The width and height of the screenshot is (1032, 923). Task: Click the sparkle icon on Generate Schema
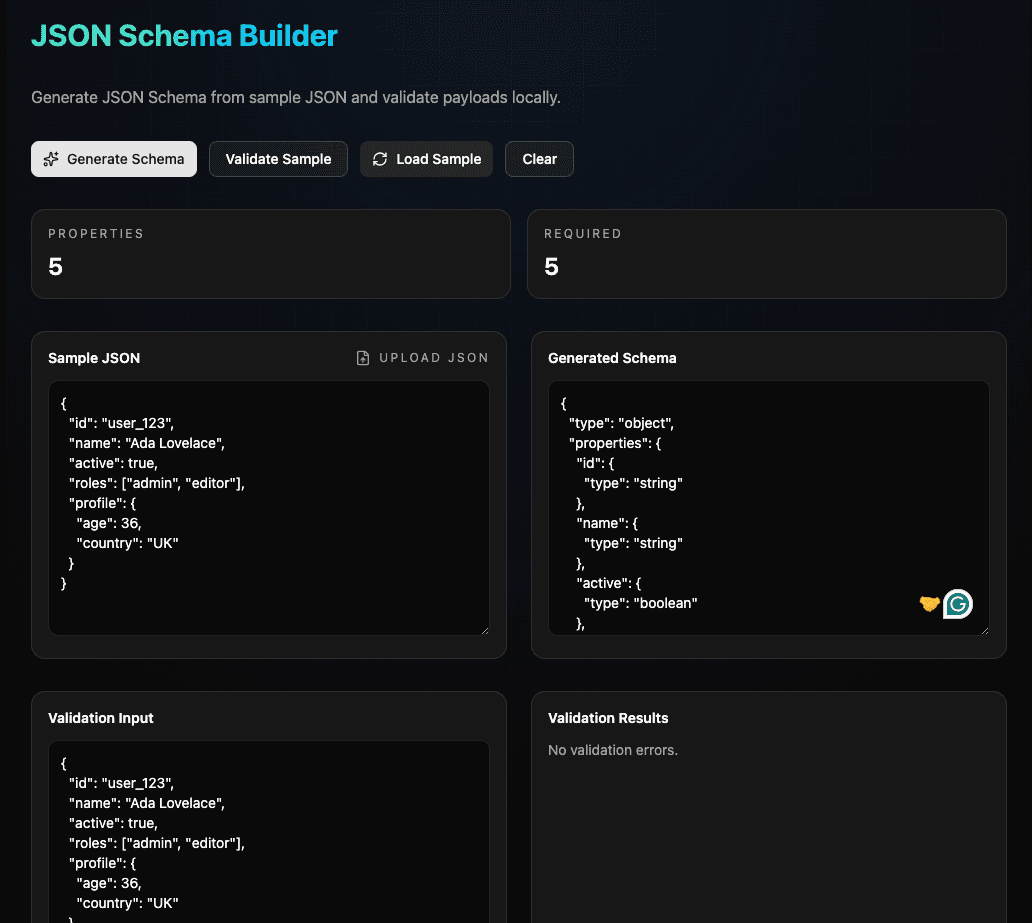[51, 158]
